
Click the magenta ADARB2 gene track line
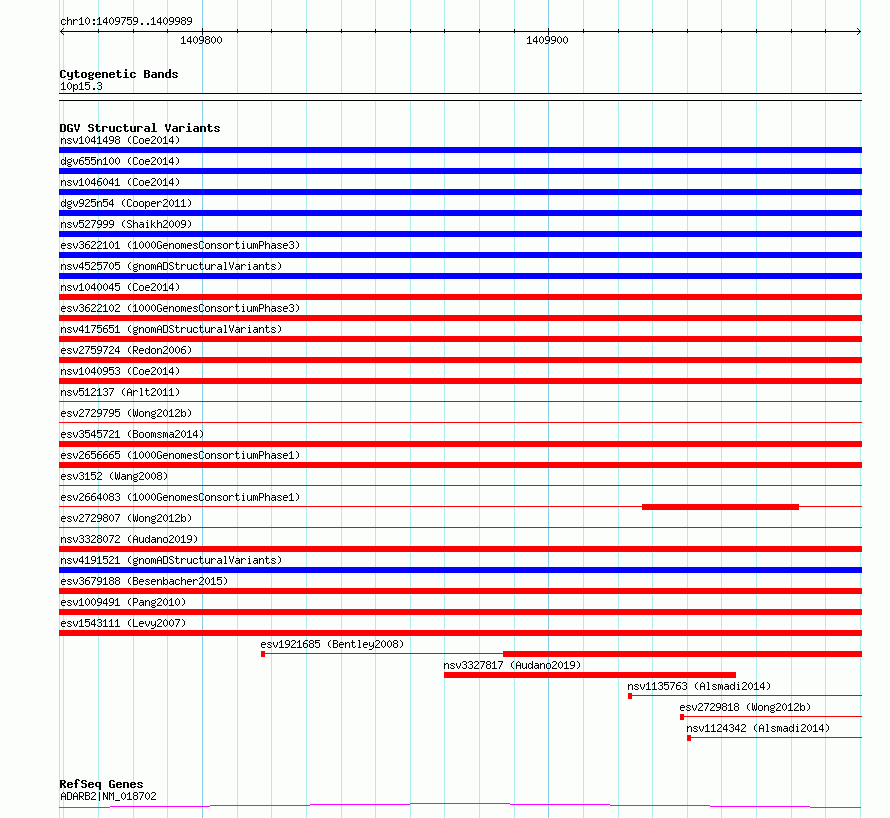tap(460, 805)
